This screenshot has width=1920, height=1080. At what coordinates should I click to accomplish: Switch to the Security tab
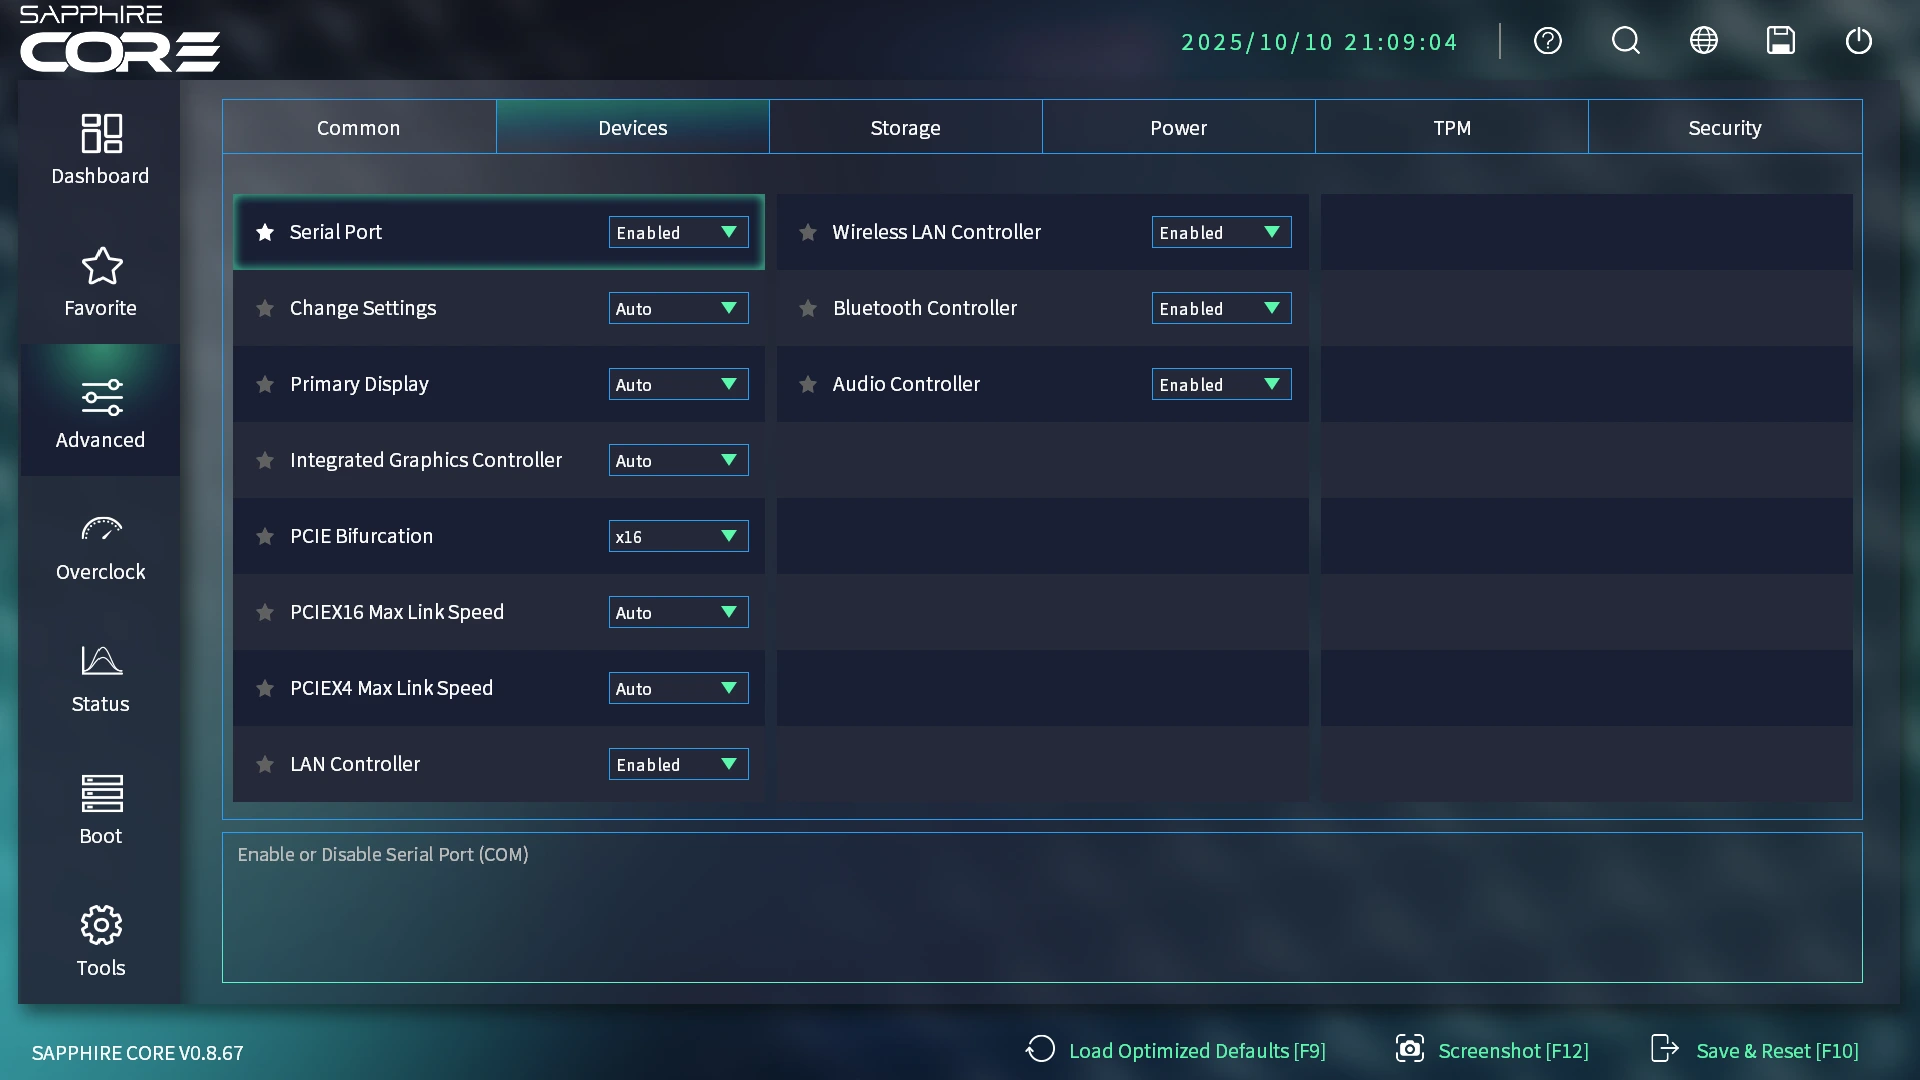pyautogui.click(x=1724, y=127)
